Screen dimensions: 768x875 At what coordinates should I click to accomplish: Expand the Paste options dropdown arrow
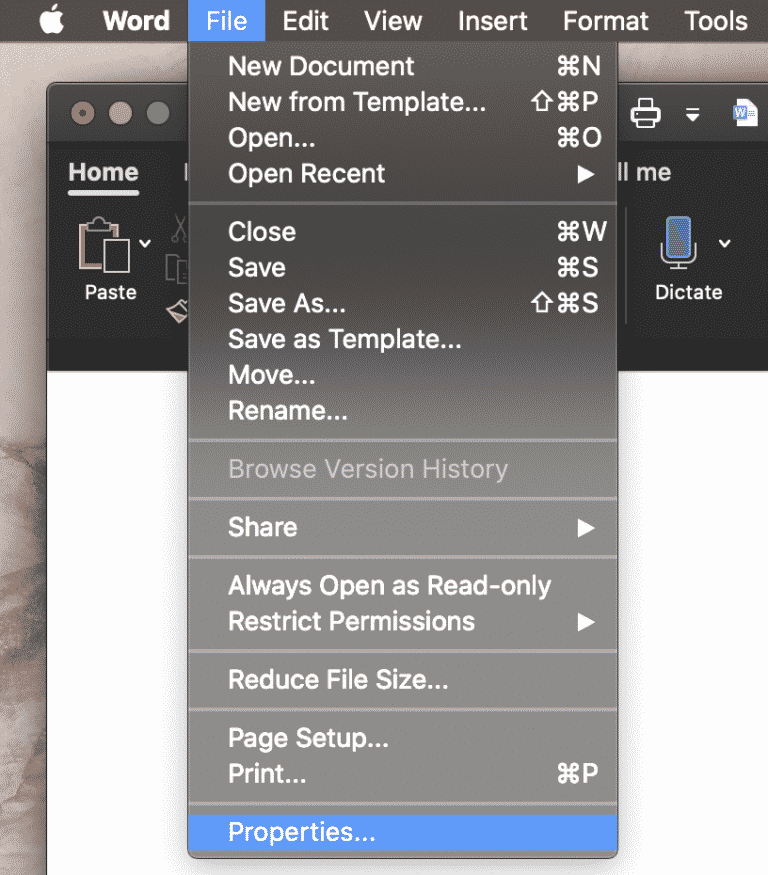(x=145, y=243)
